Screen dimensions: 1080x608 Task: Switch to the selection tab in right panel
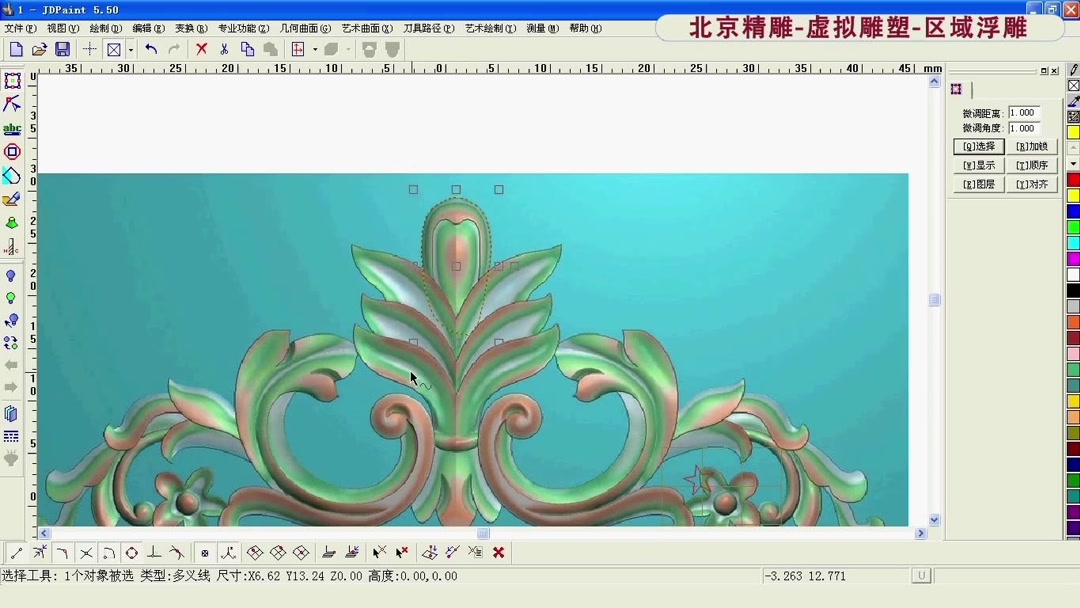(956, 89)
